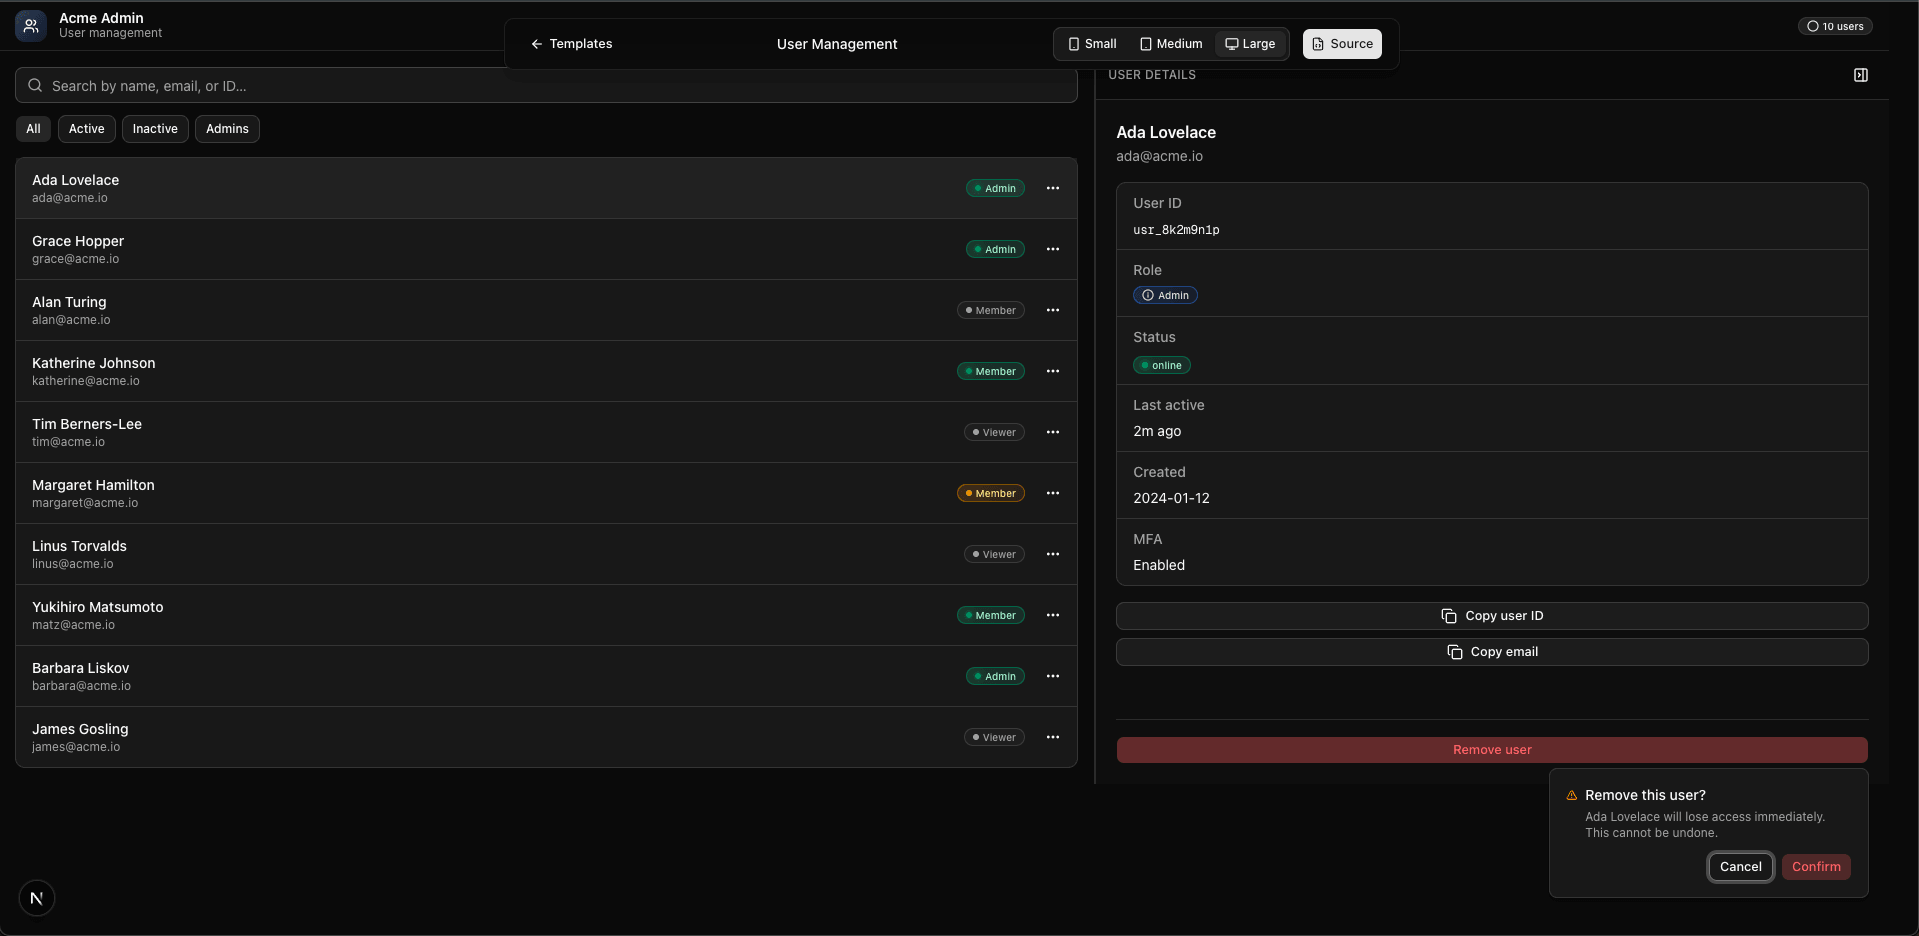Open more actions for Tim Berners-Lee row
The width and height of the screenshot is (1919, 936).
pos(1052,432)
